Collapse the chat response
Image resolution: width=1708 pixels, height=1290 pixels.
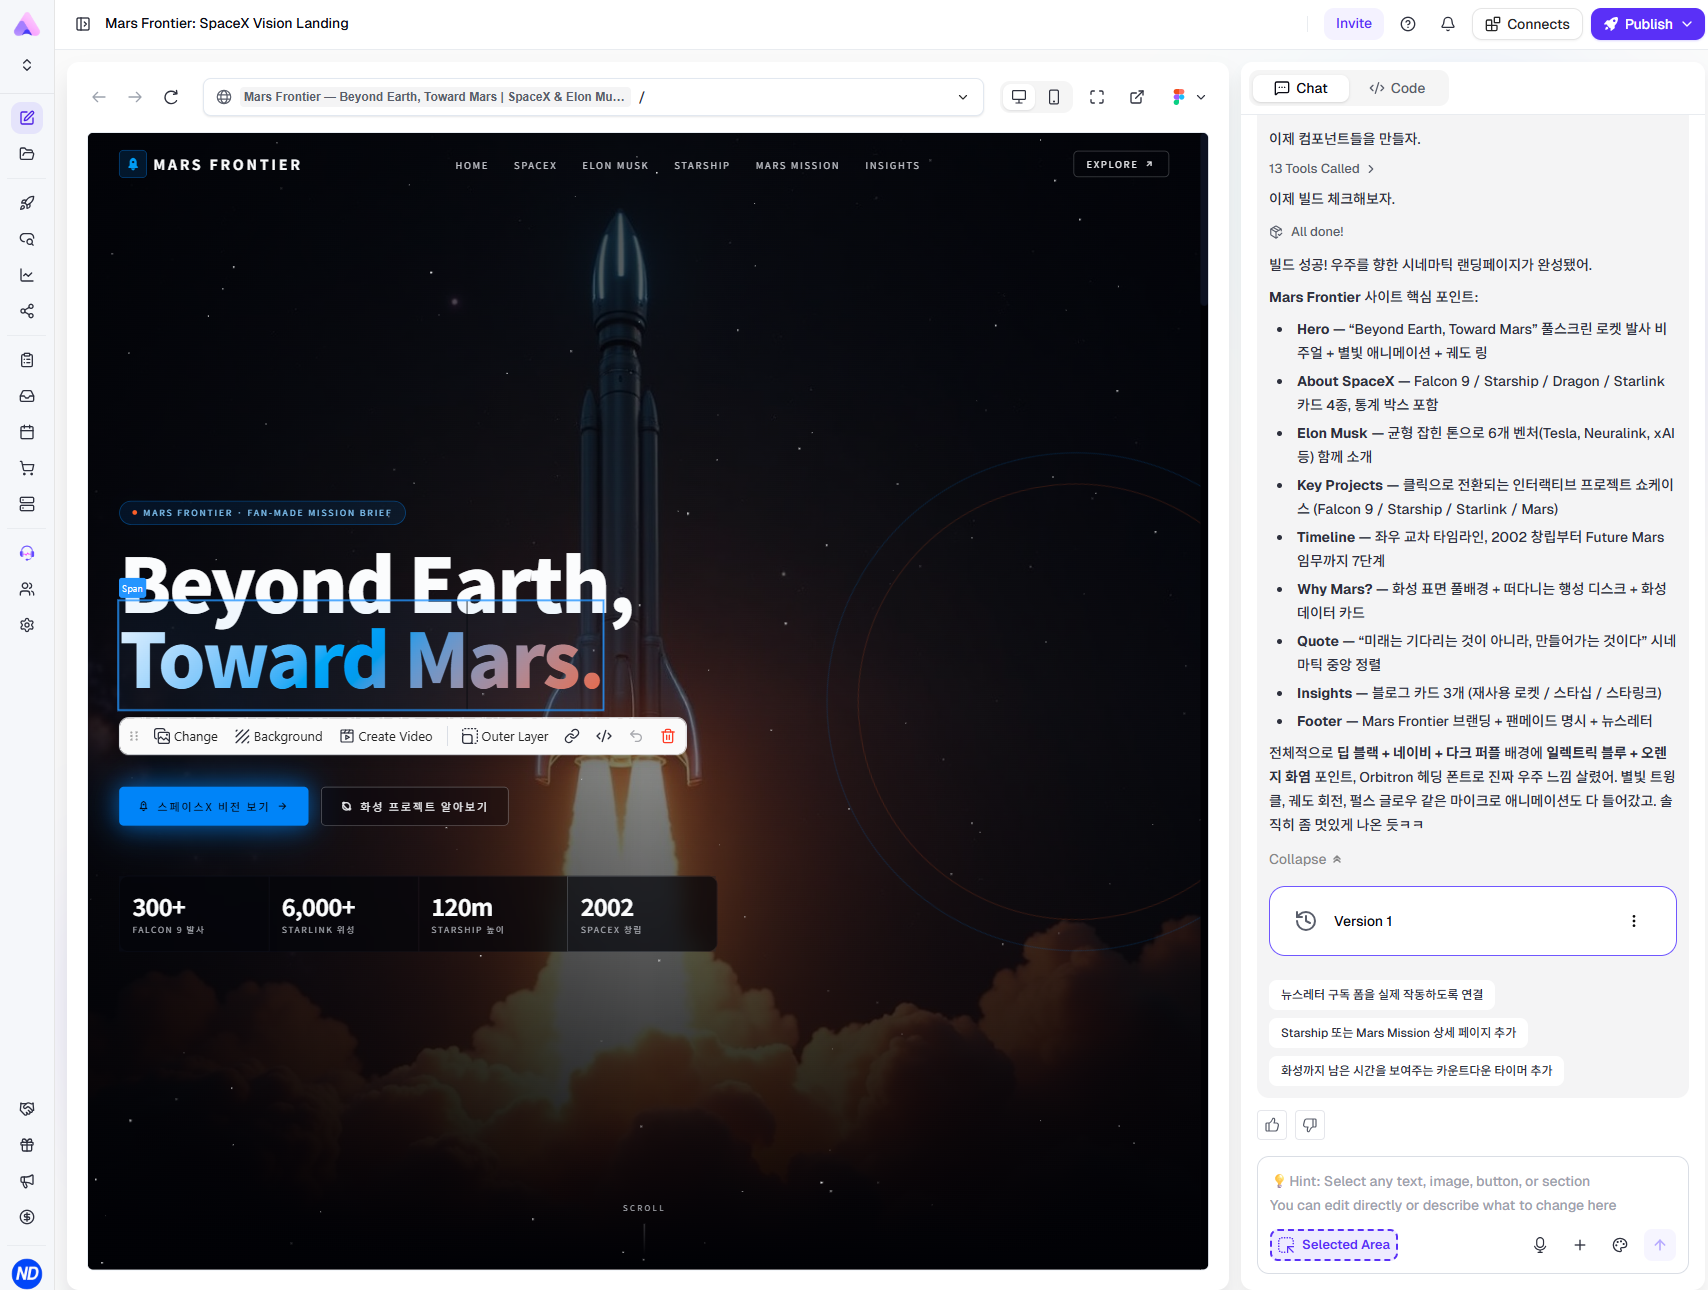click(x=1305, y=859)
